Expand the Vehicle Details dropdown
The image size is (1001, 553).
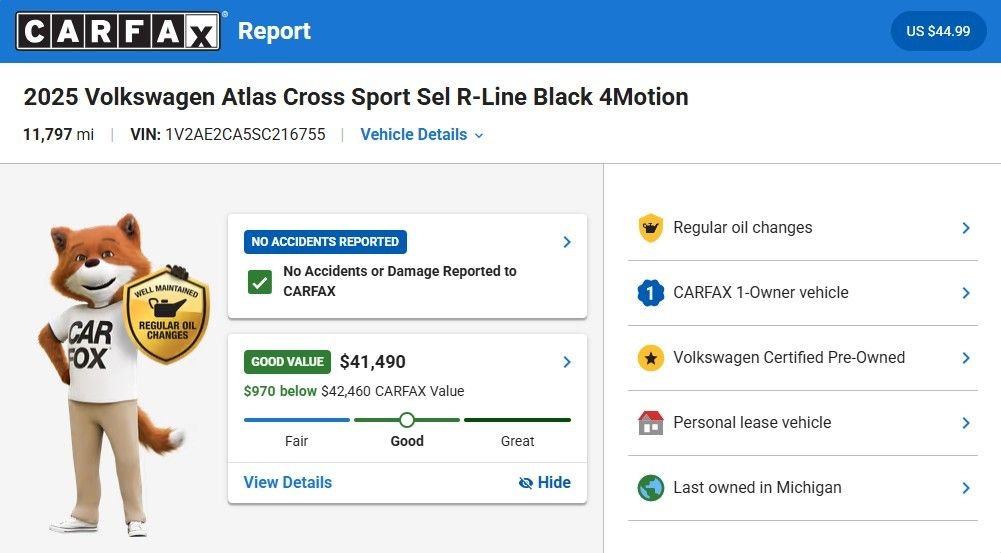(422, 134)
